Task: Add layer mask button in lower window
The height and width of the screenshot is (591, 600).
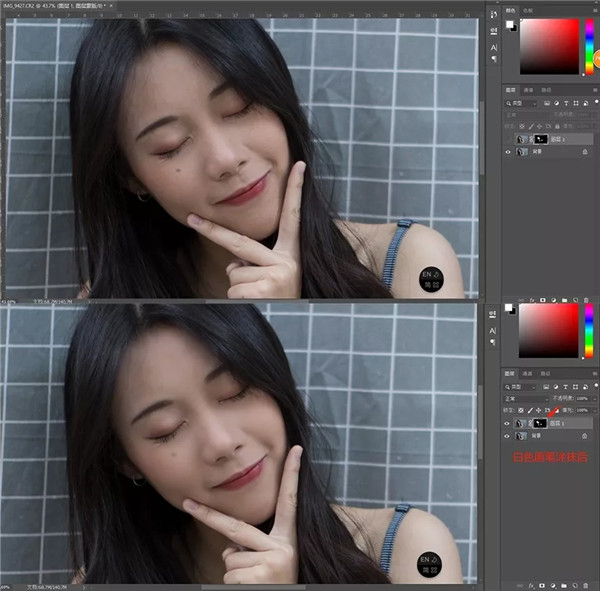Action: (542, 586)
